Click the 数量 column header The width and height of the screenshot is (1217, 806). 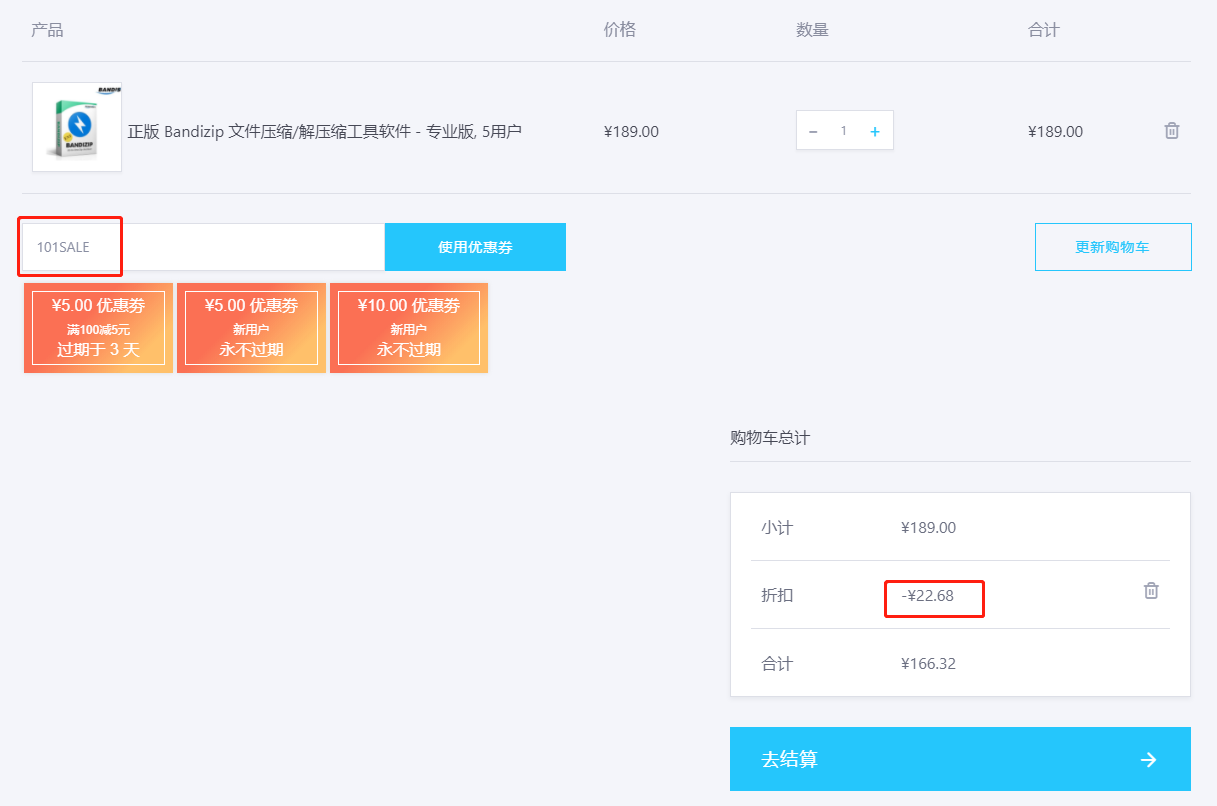tap(812, 30)
